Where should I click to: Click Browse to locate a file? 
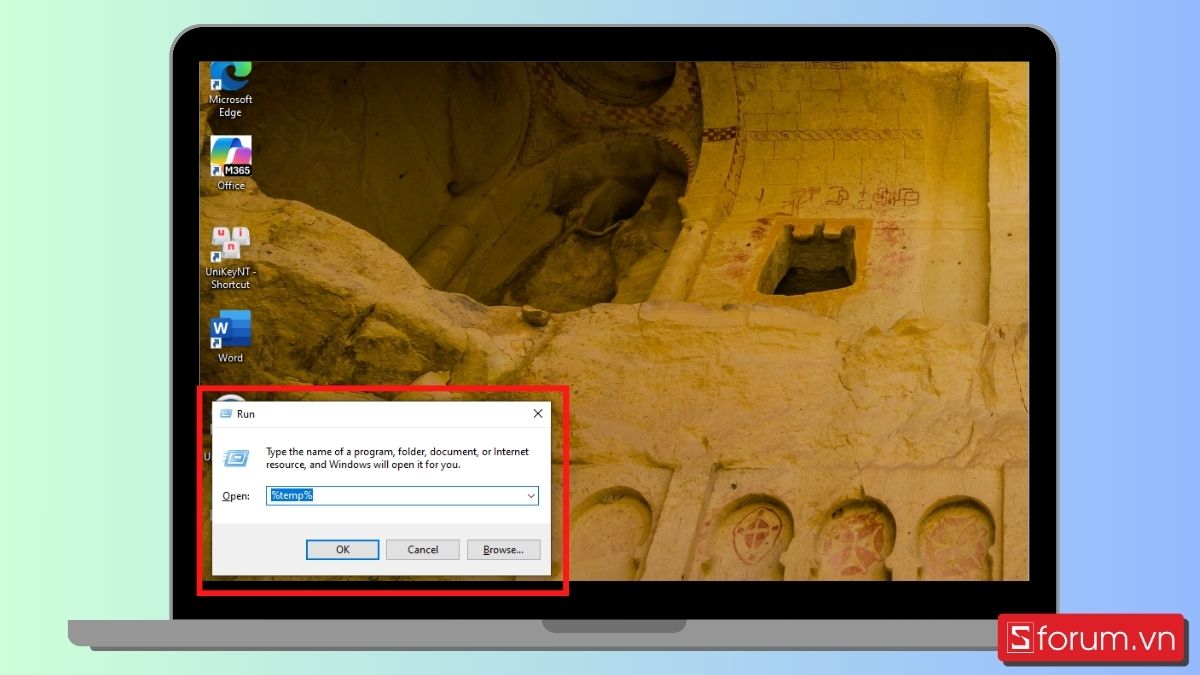(x=503, y=549)
